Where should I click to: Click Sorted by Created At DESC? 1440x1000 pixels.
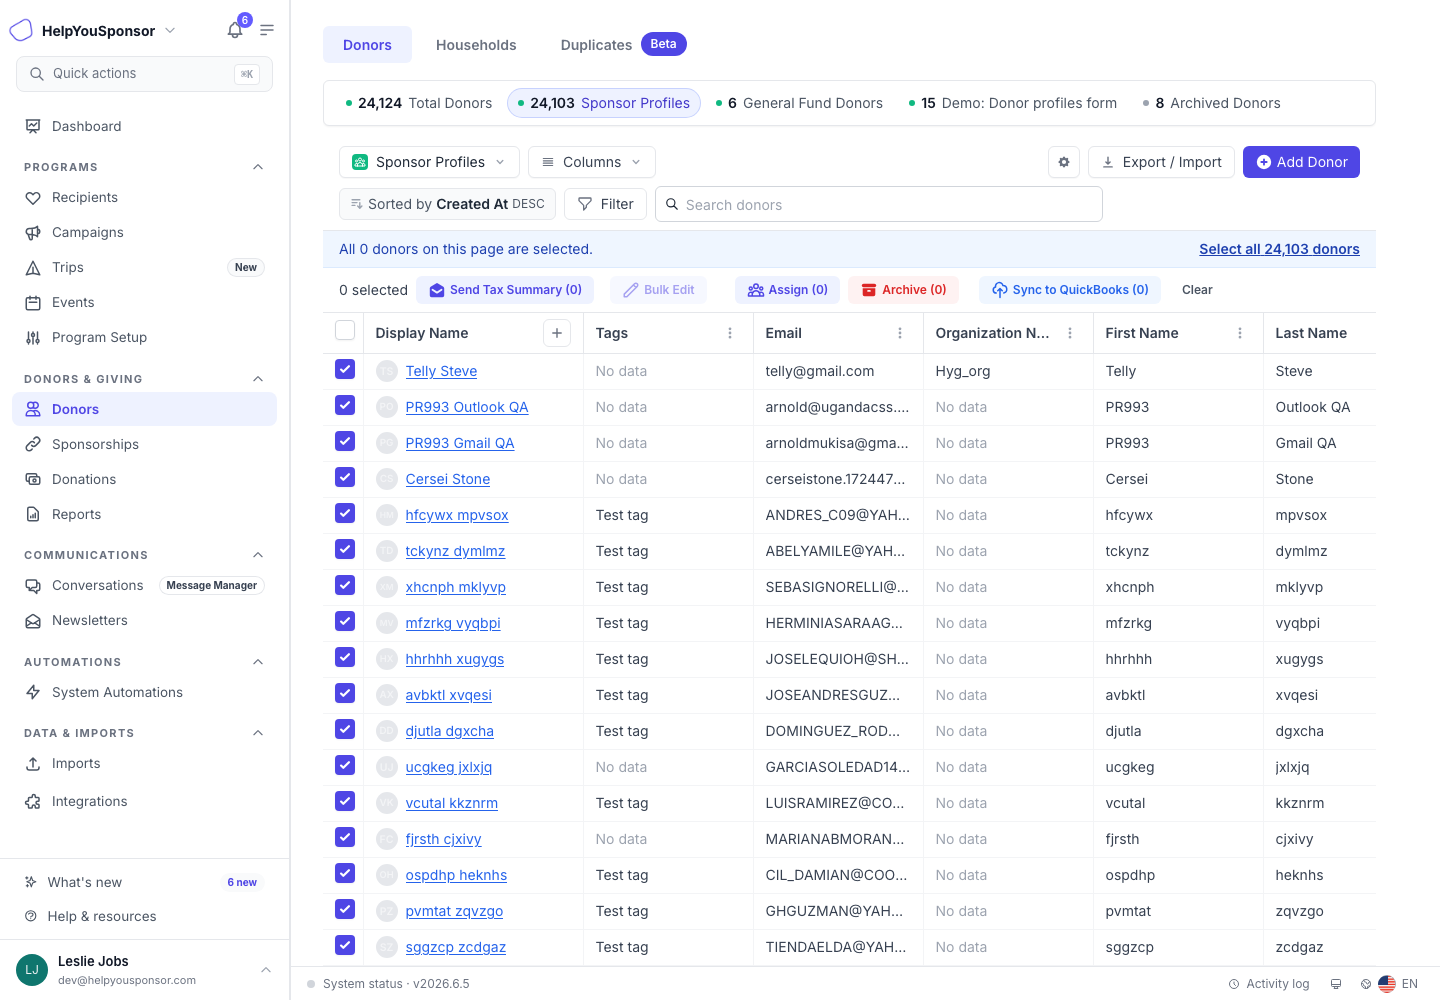click(x=447, y=204)
